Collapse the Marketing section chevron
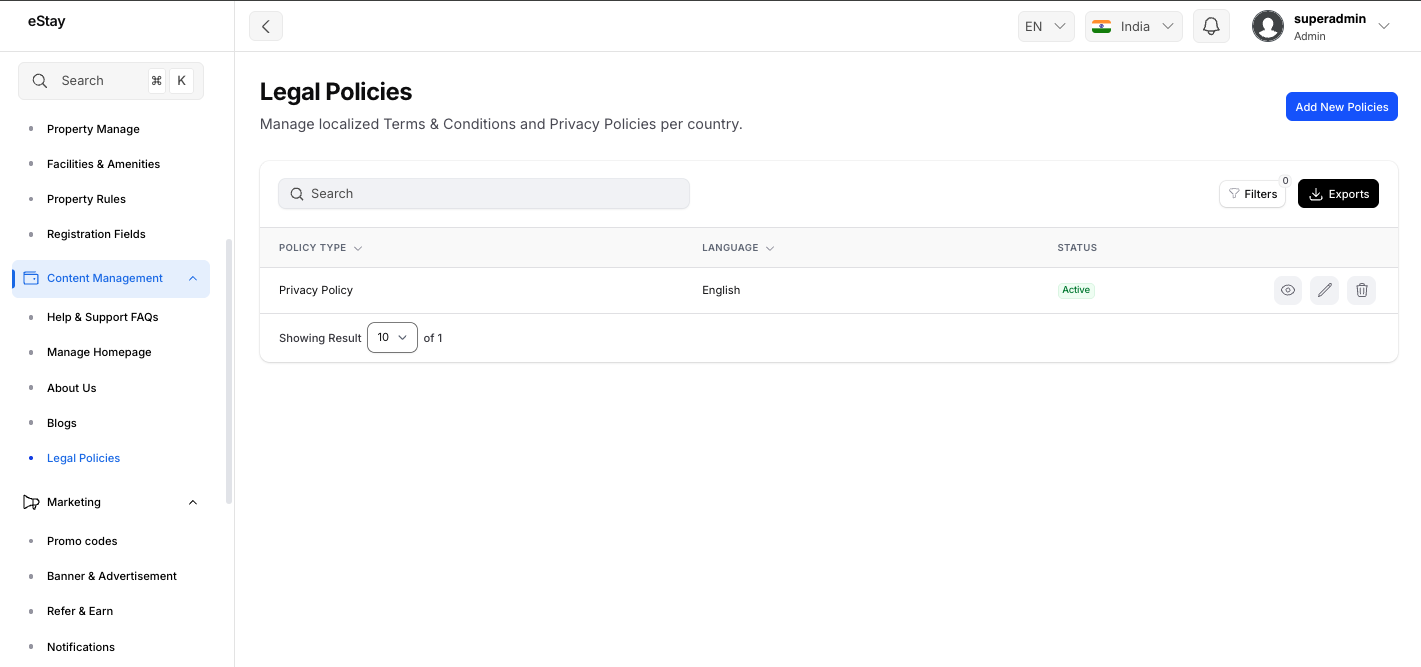This screenshot has width=1421, height=667. (x=193, y=502)
